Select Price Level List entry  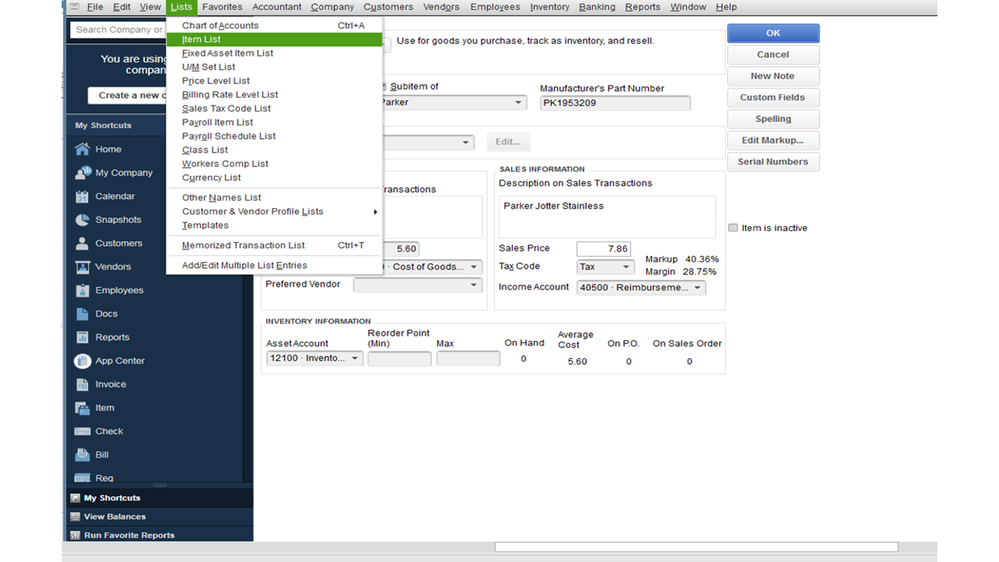275,81
